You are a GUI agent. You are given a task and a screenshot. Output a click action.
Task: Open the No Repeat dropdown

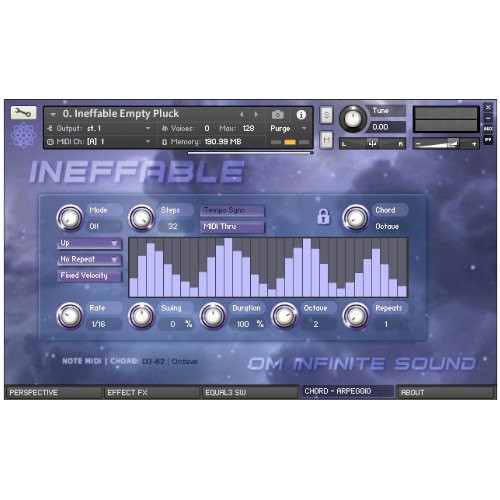pos(89,260)
